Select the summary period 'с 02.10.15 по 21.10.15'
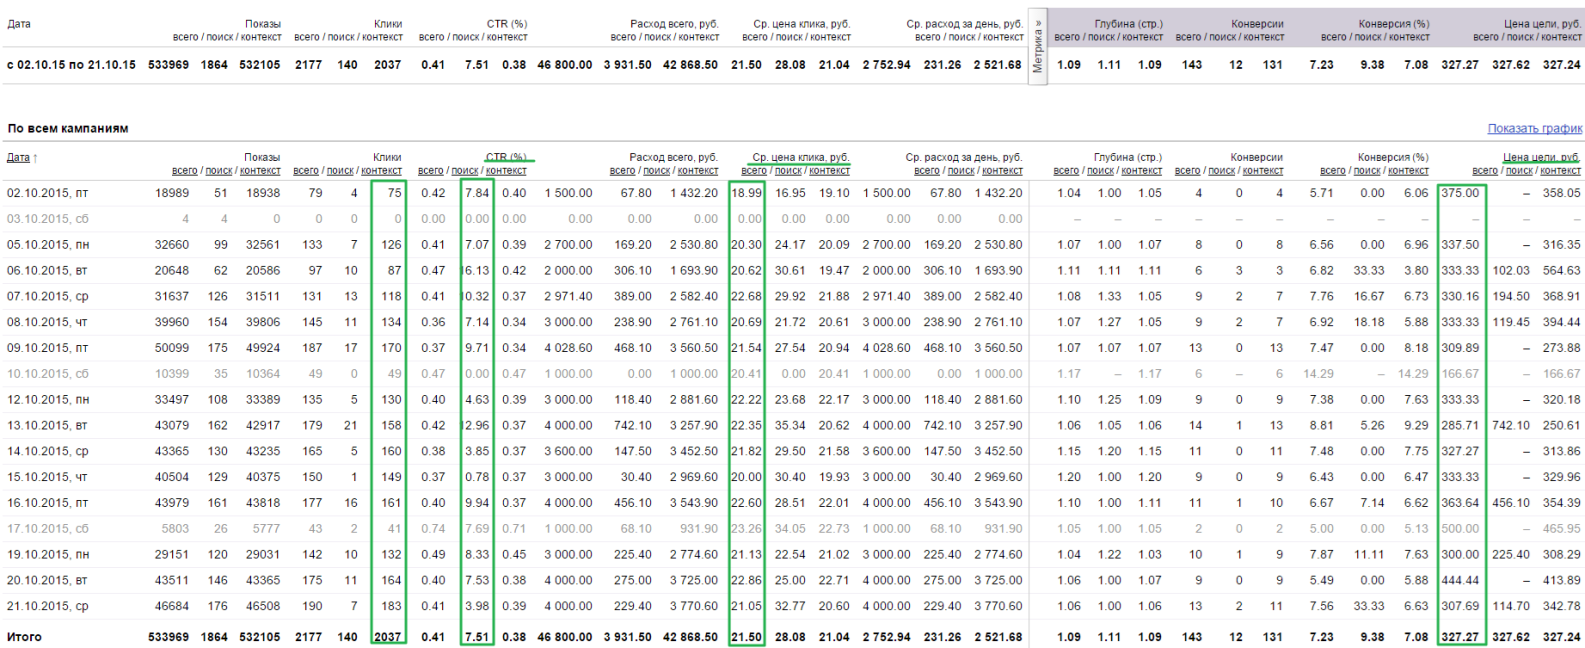The height and width of the screenshot is (648, 1585). pyautogui.click(x=71, y=64)
